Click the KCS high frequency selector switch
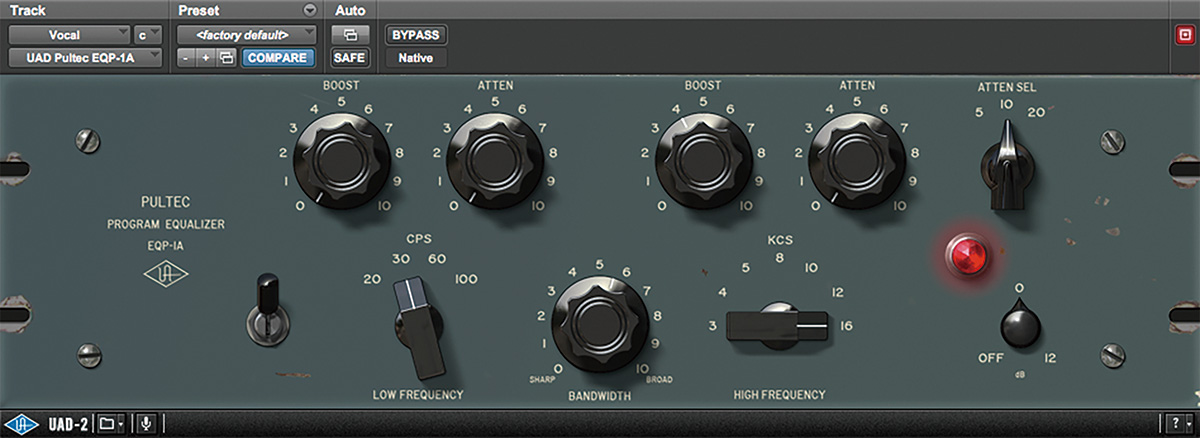This screenshot has height=438, width=1200. (776, 325)
